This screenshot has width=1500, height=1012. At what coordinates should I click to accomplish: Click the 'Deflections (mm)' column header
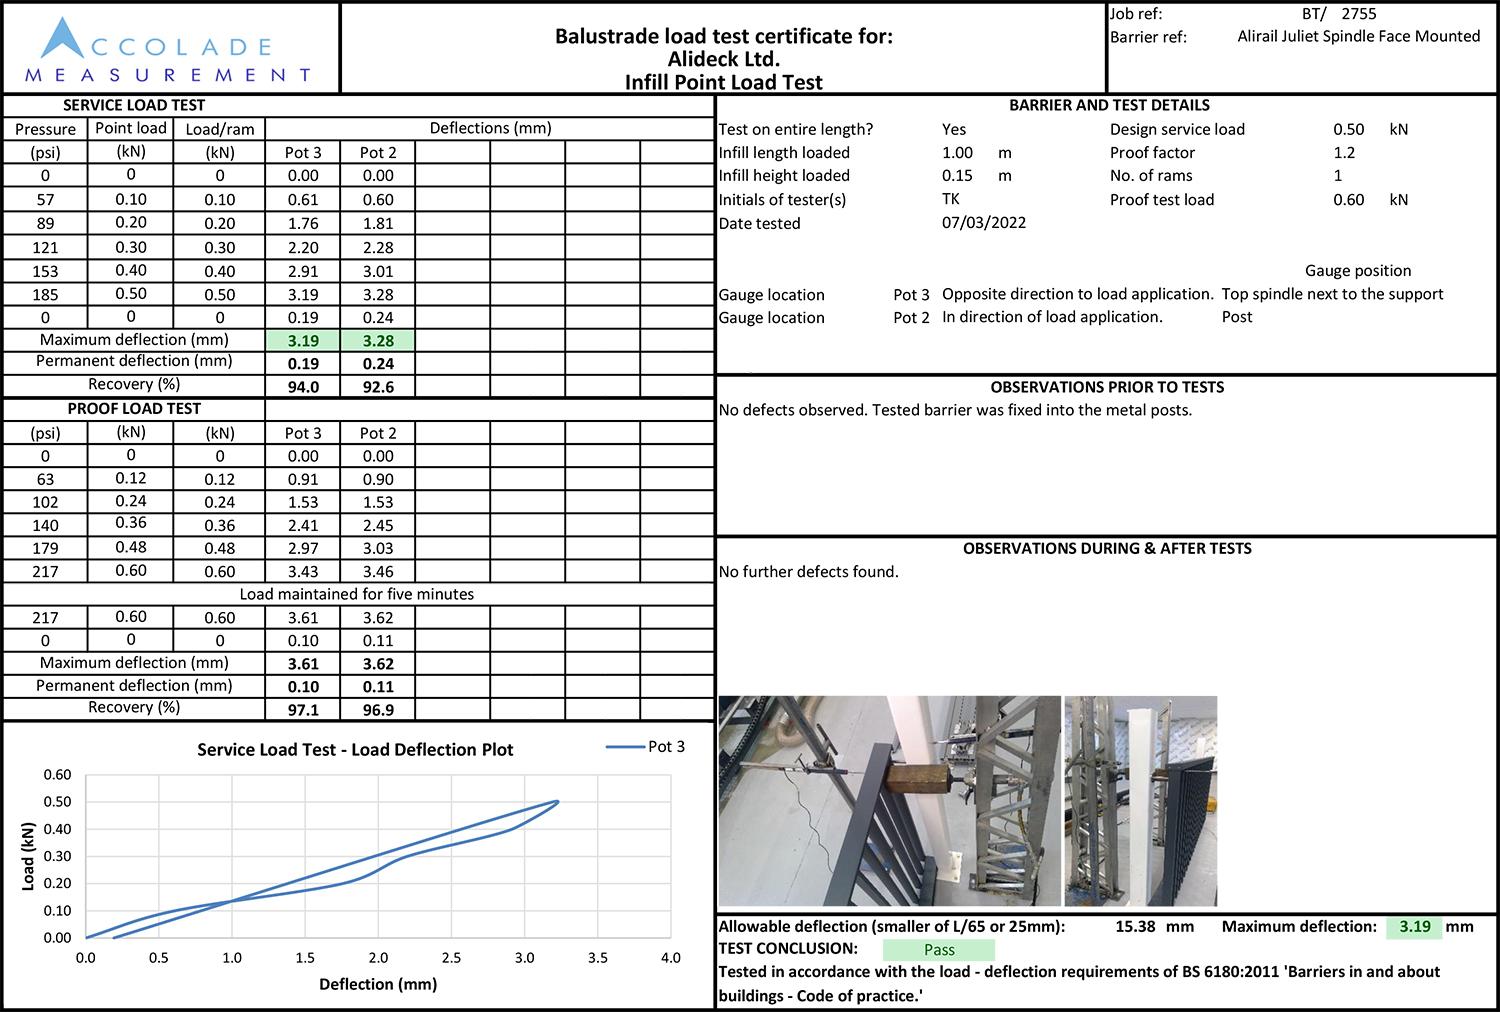point(490,128)
